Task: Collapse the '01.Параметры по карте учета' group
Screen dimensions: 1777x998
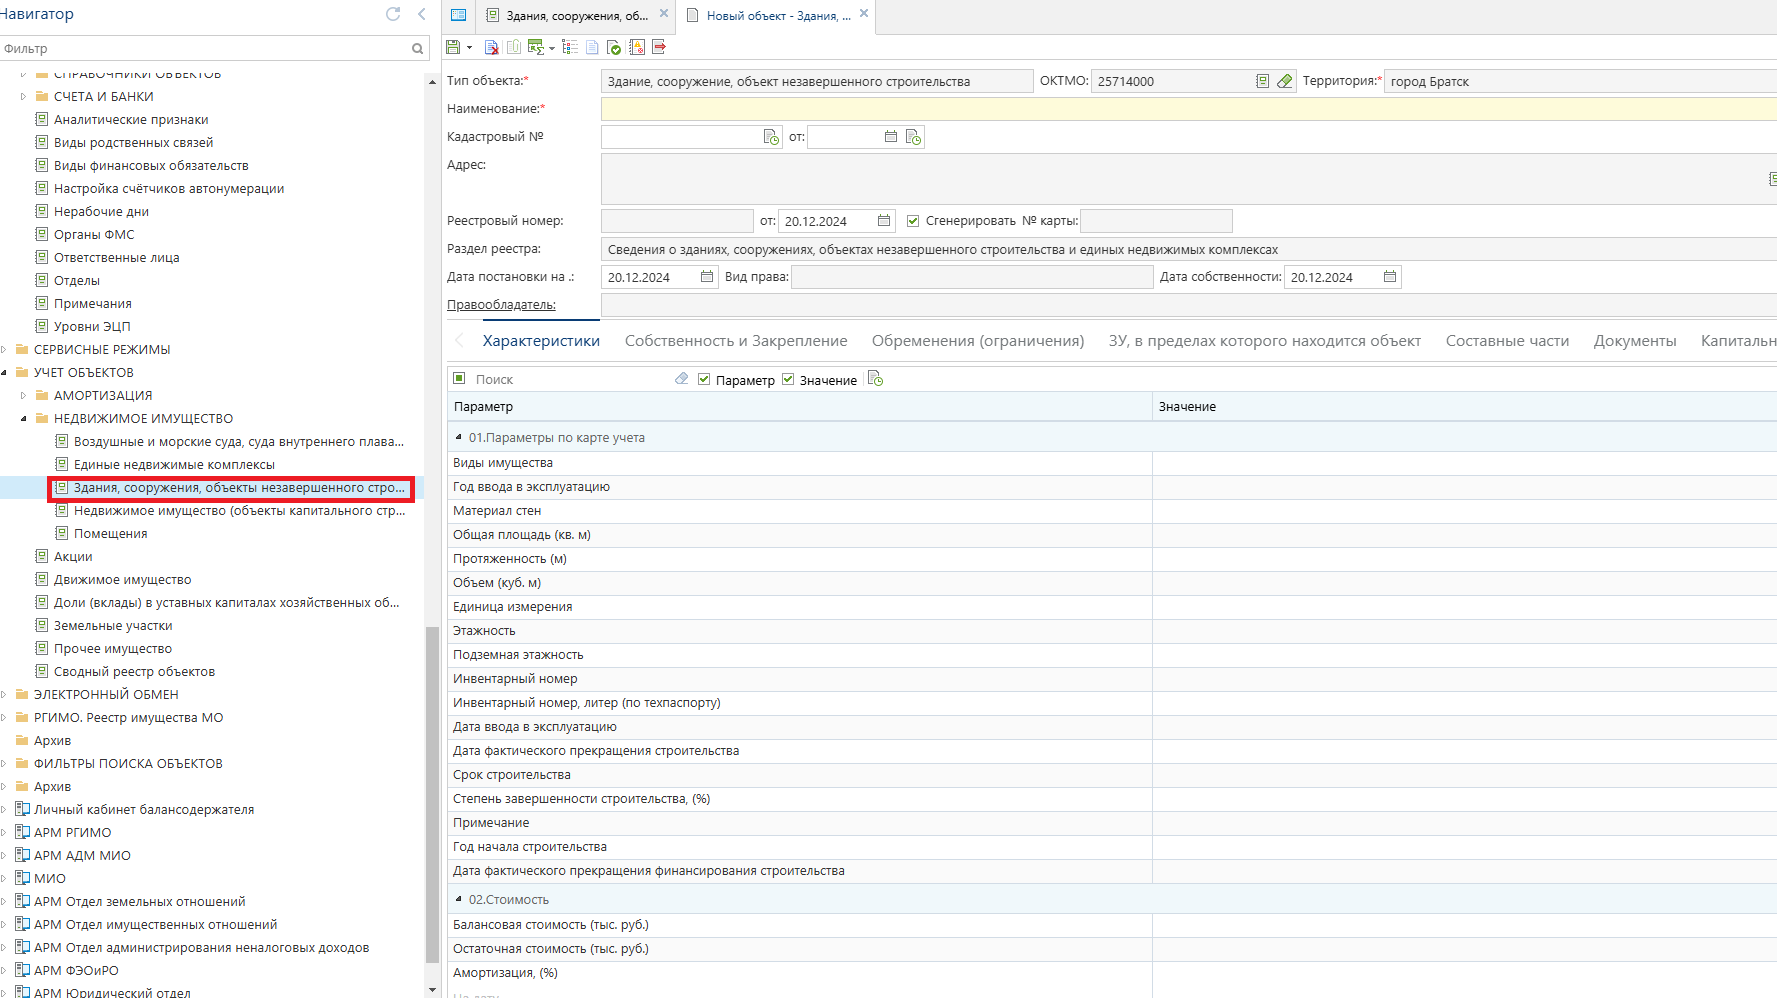Action: pos(459,437)
